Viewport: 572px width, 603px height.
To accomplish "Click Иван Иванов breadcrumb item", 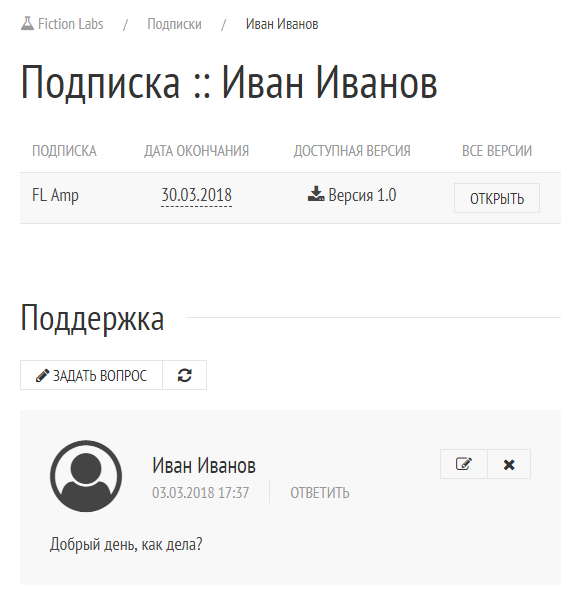I will click(x=282, y=24).
